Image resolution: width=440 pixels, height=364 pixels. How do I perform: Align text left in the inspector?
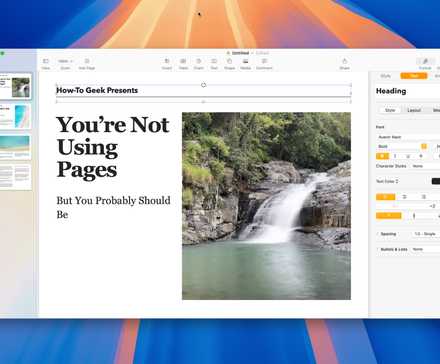point(386,197)
